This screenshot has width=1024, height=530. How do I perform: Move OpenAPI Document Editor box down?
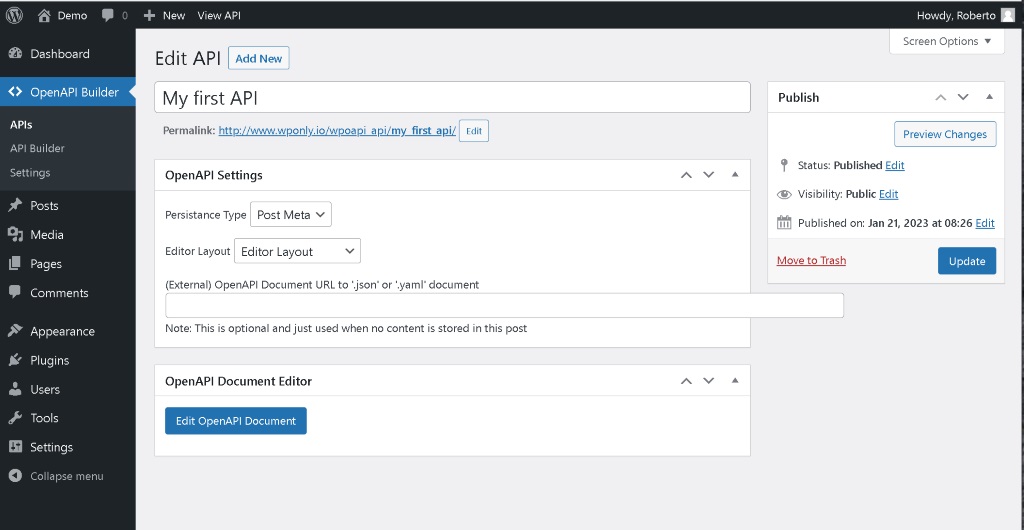click(x=709, y=381)
